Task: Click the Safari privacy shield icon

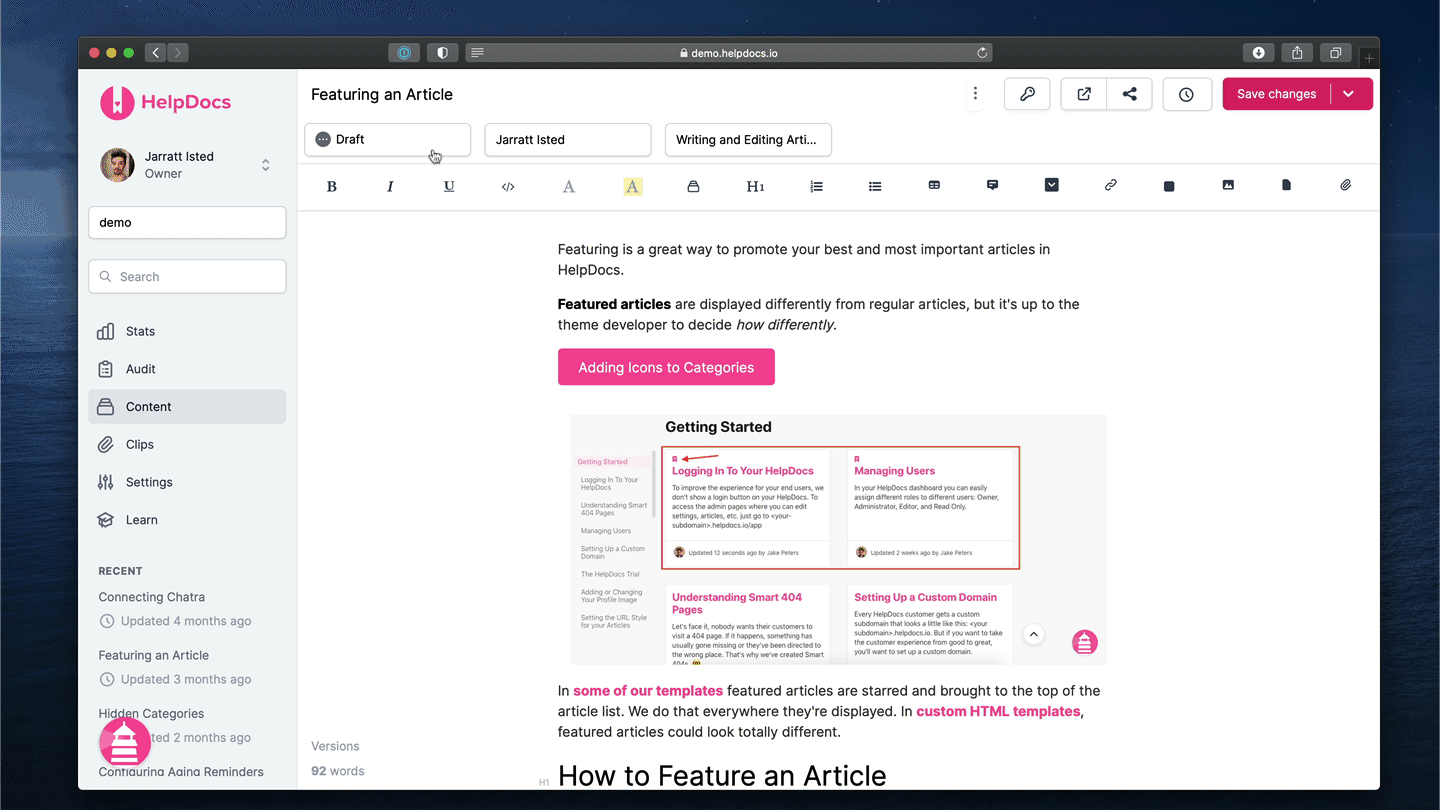Action: (x=442, y=53)
